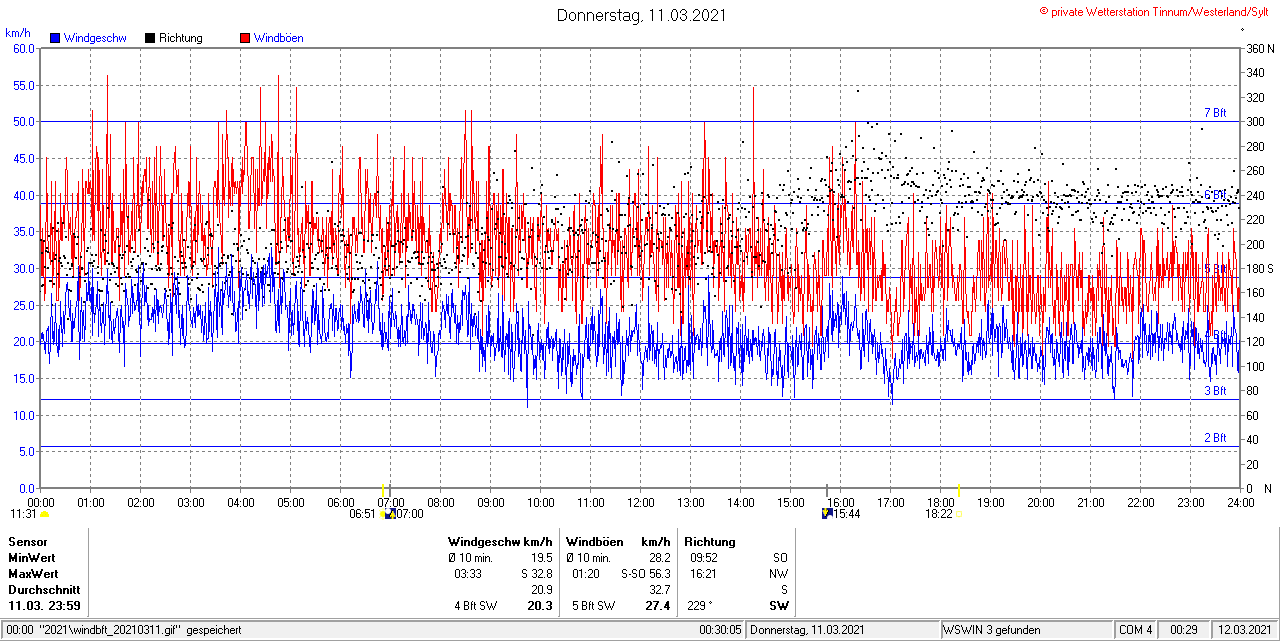Click the 4 Bft SW wind speed entry
1280x641 pixels.
pyautogui.click(x=476, y=606)
